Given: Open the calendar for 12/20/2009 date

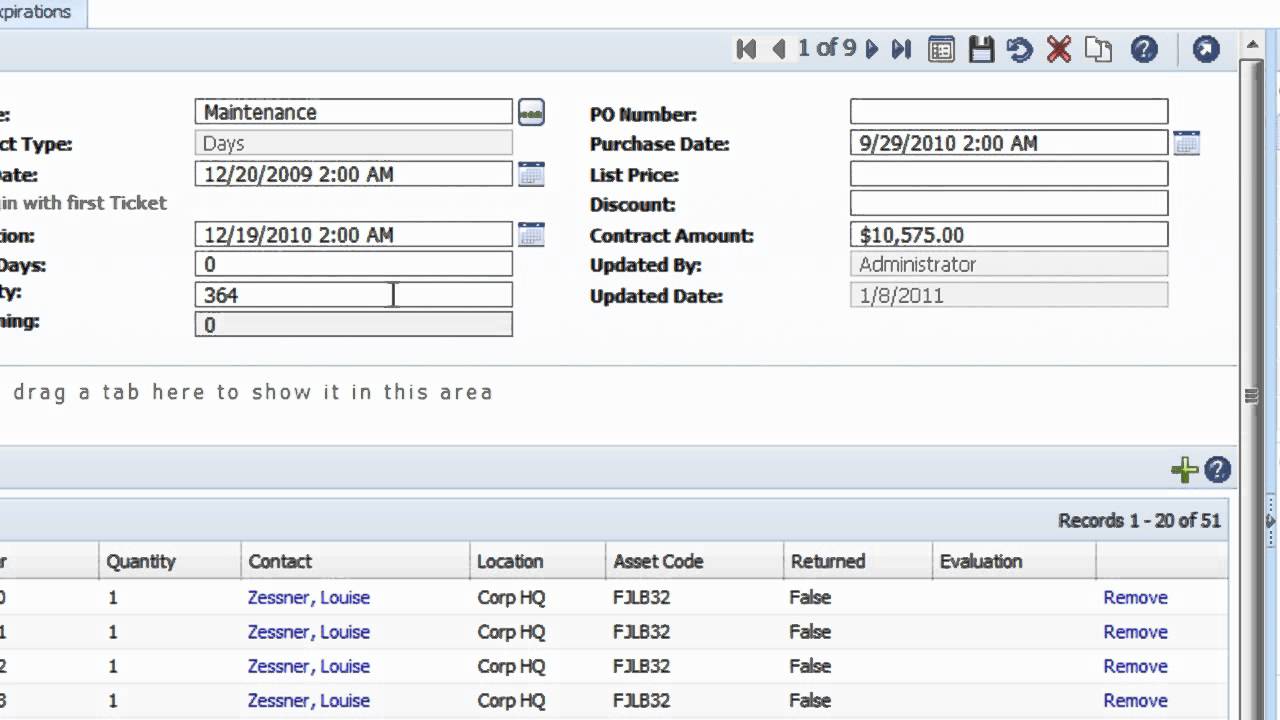Looking at the screenshot, I should 531,174.
